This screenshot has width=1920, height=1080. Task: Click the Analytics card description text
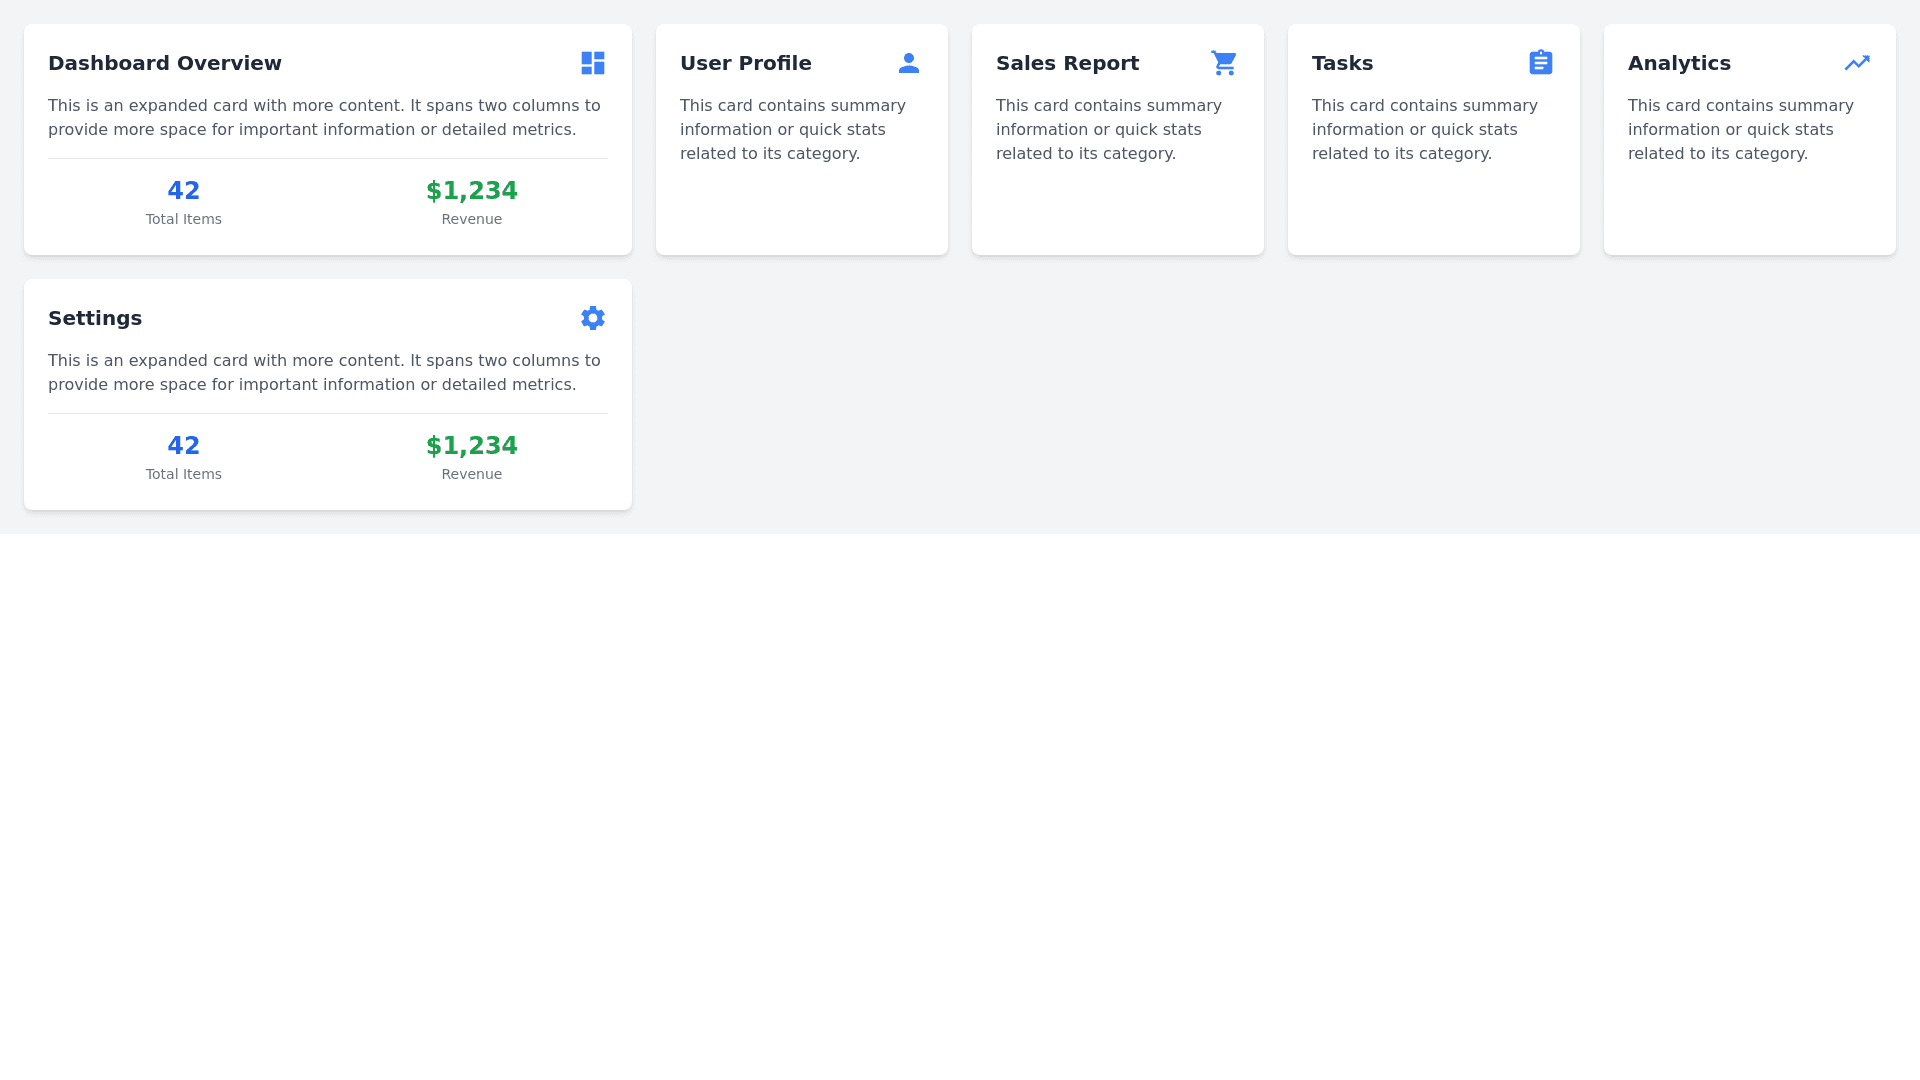point(1740,130)
